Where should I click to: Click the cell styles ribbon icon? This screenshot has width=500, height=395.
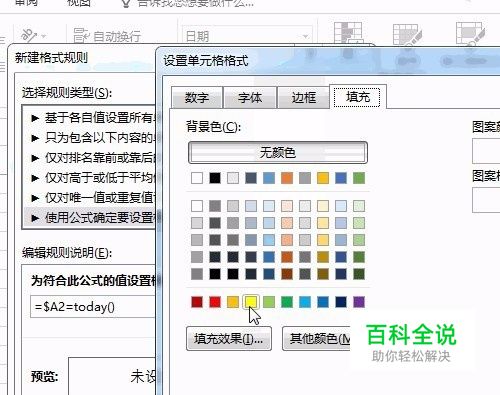click(471, 33)
